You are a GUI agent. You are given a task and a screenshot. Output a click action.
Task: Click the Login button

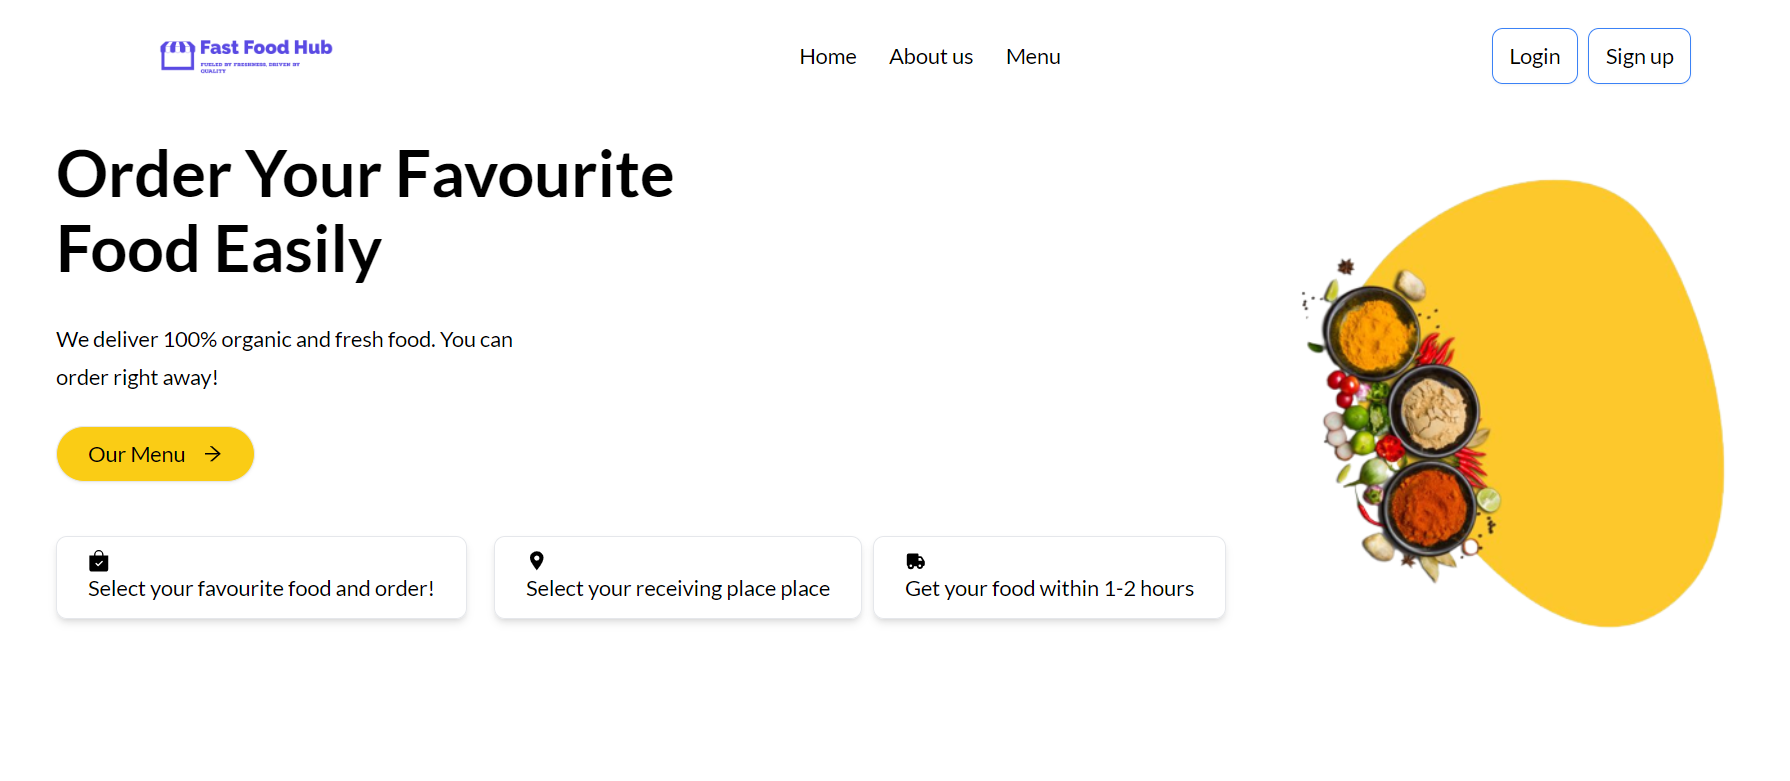[1534, 56]
